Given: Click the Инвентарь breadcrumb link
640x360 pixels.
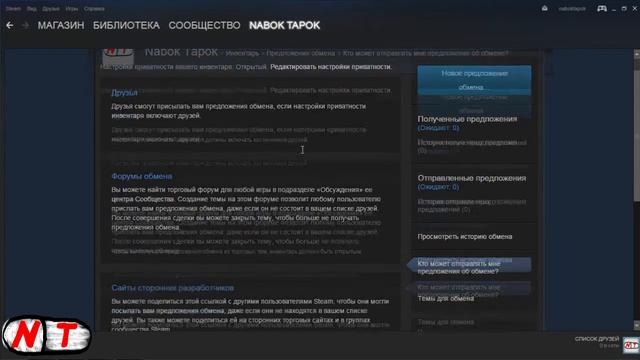Looking at the screenshot, I should [242, 53].
